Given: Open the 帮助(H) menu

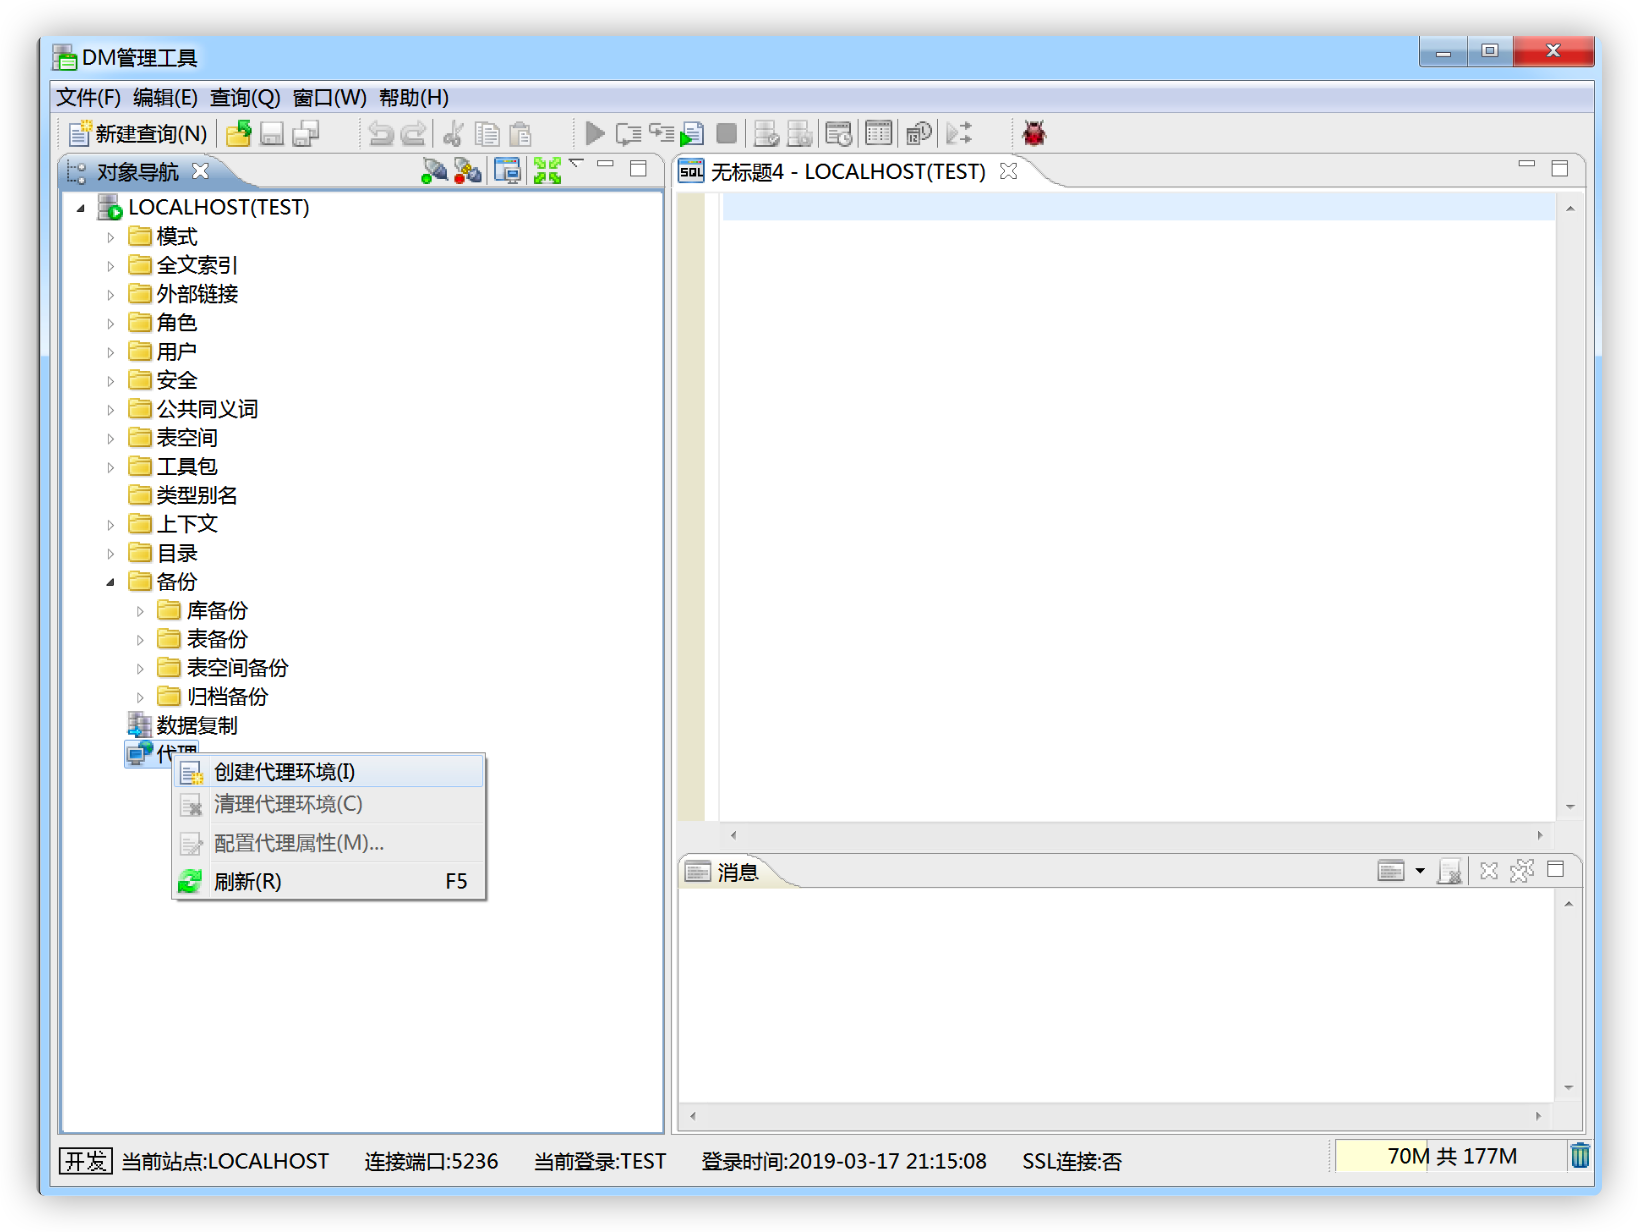Looking at the screenshot, I should pos(413,97).
